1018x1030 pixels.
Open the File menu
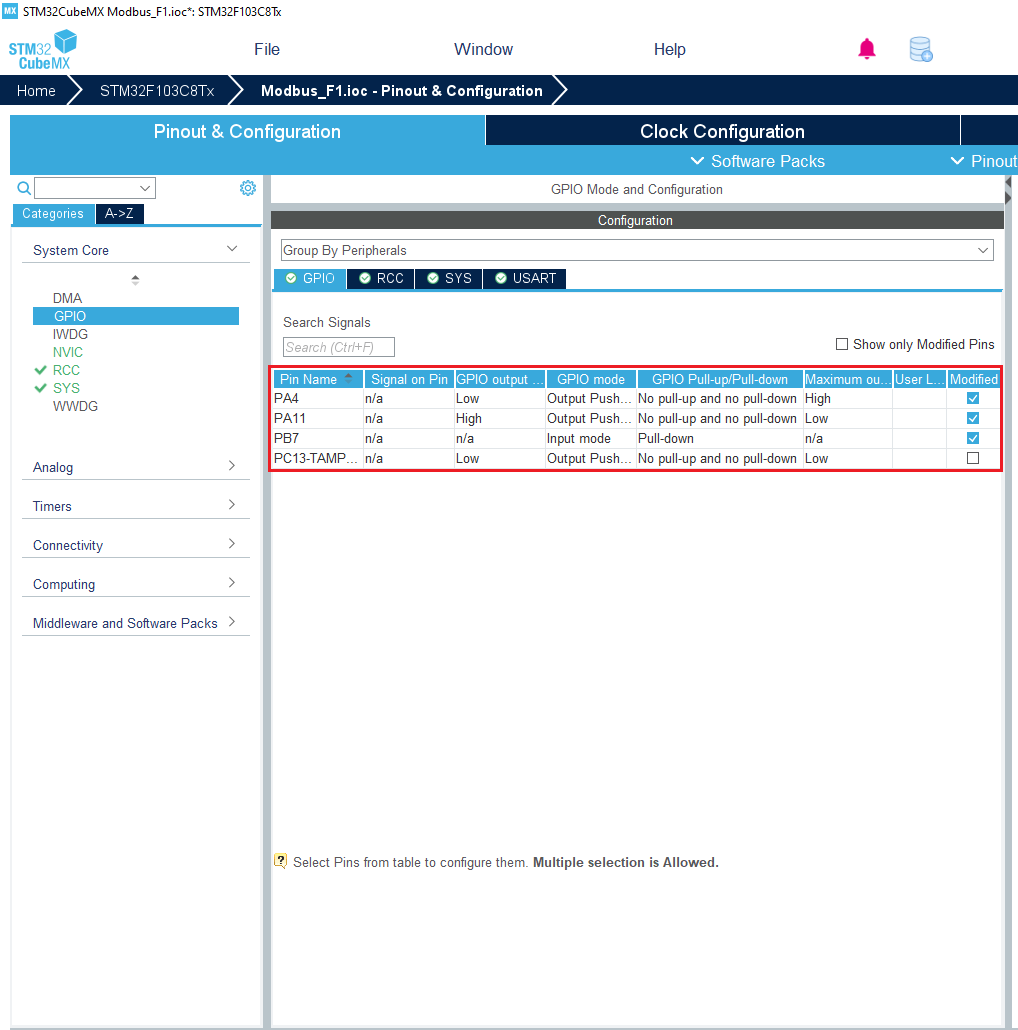click(267, 49)
